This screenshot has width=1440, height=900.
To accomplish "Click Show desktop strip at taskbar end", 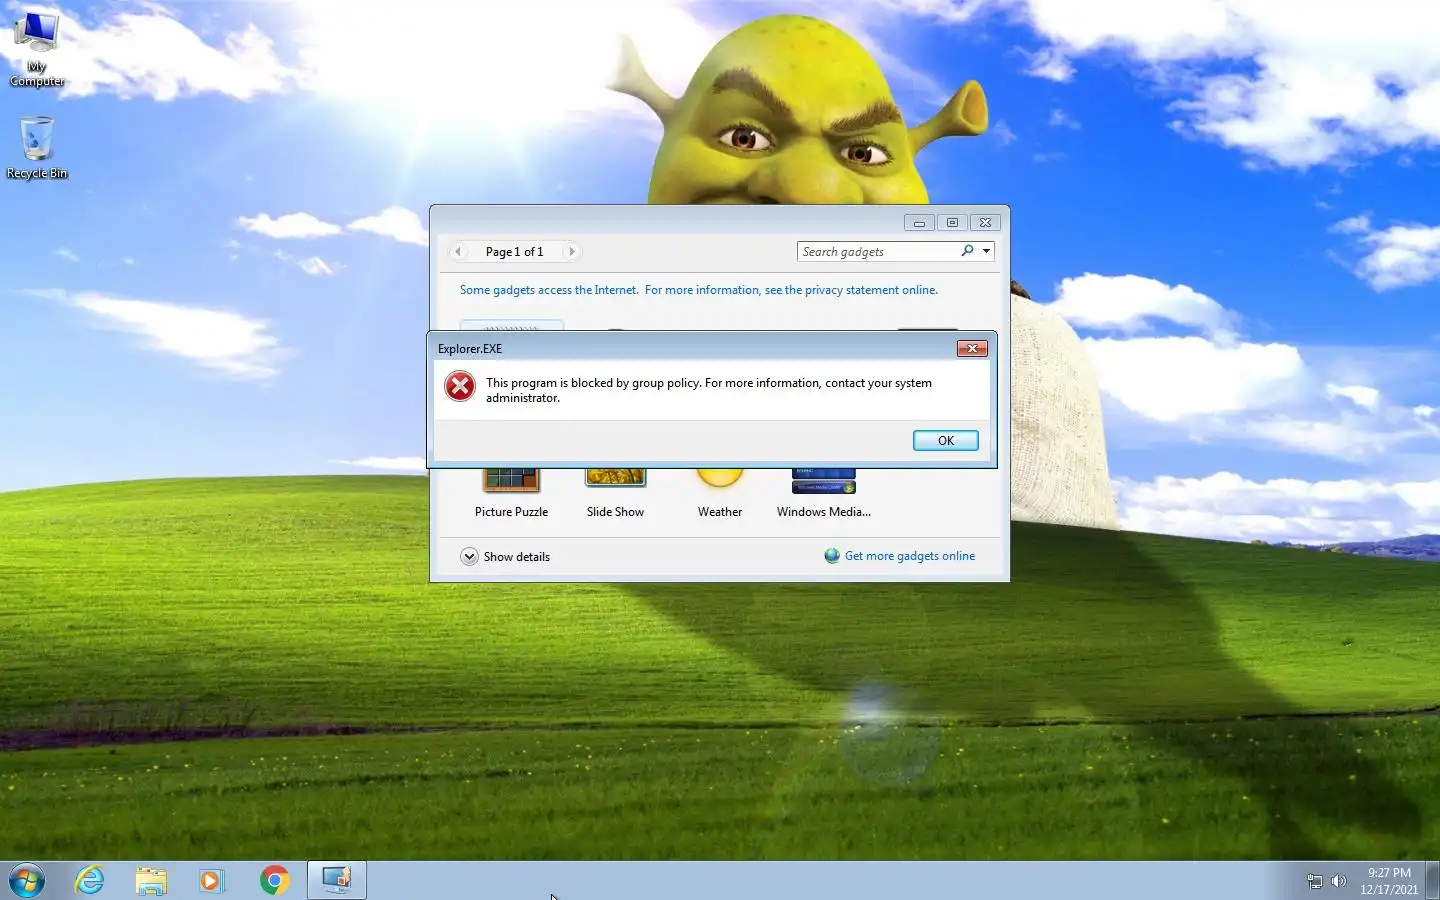I will point(1432,880).
